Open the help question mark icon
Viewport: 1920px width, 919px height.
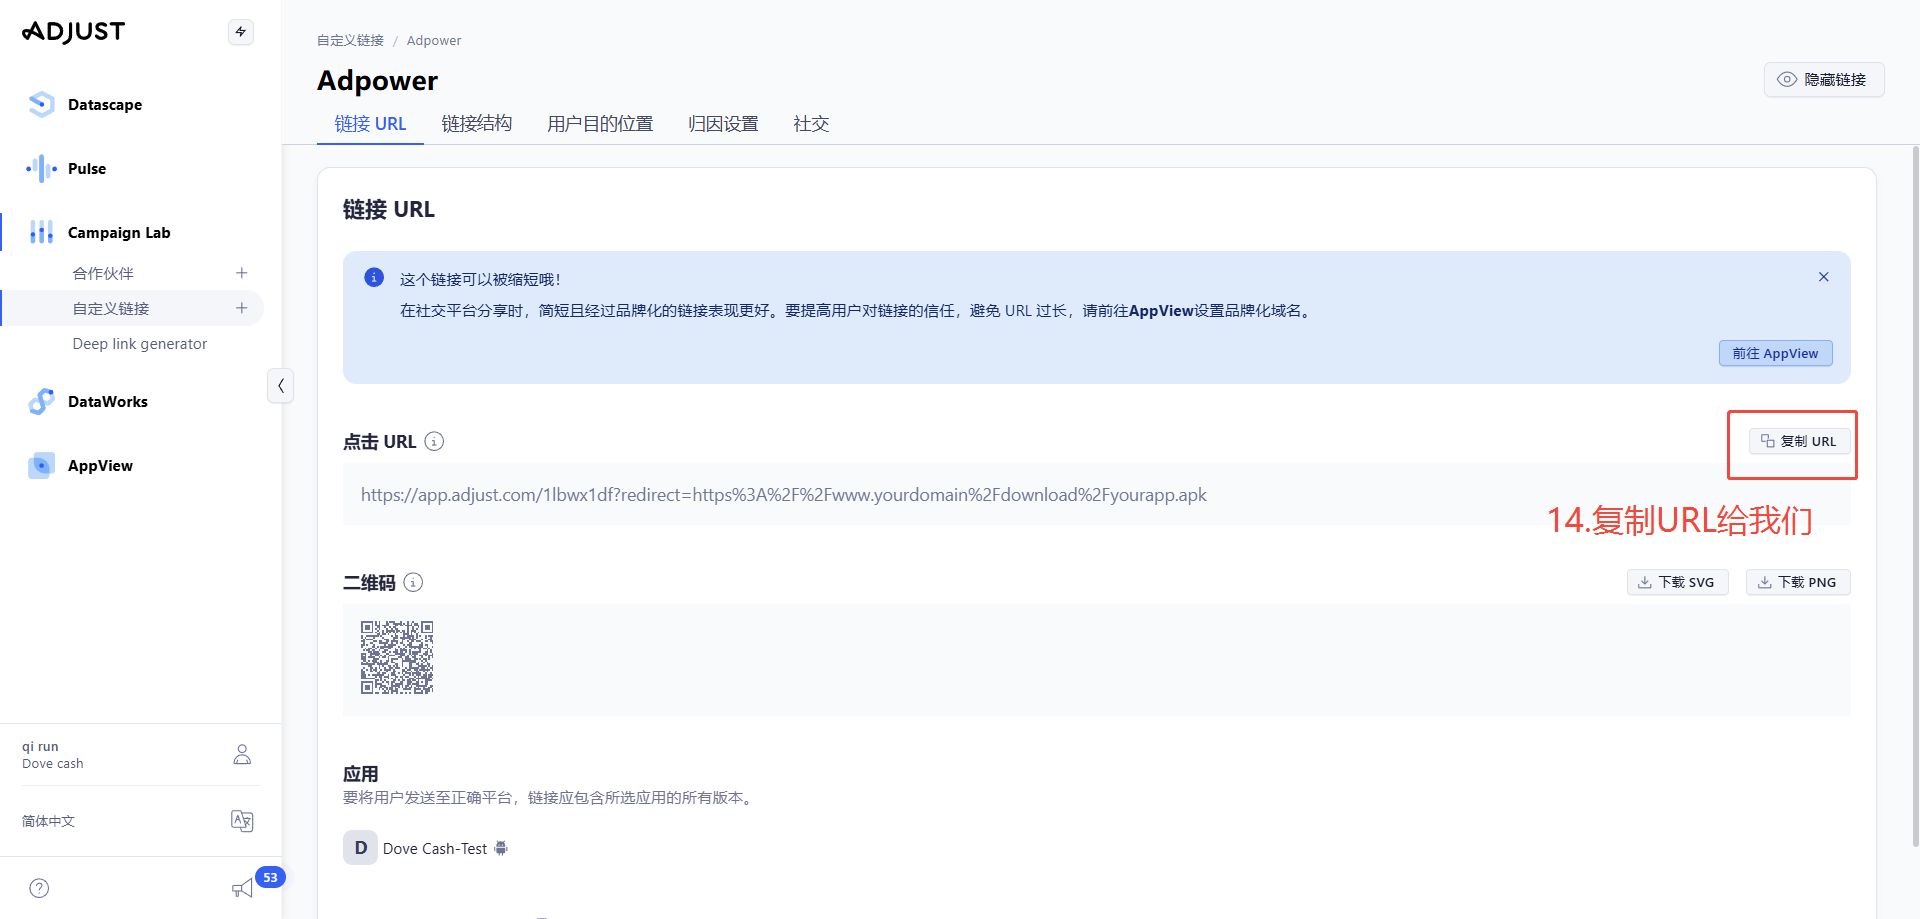click(39, 888)
